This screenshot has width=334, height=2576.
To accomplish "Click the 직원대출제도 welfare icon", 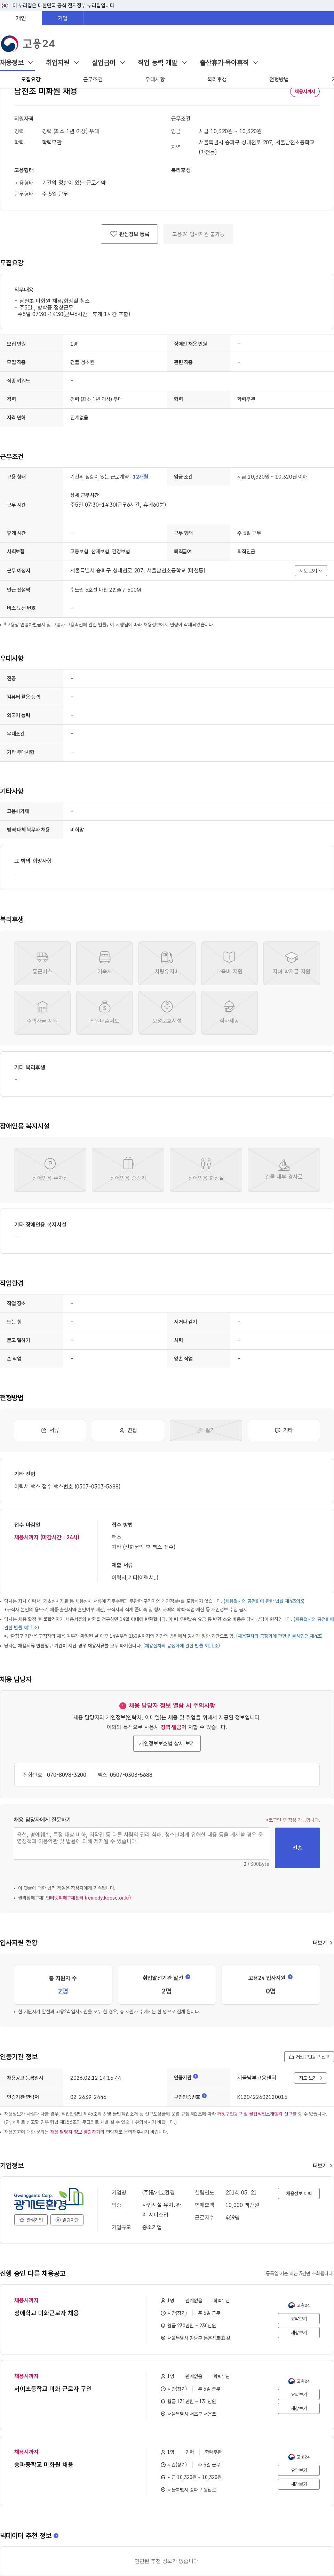I will pos(104,1012).
